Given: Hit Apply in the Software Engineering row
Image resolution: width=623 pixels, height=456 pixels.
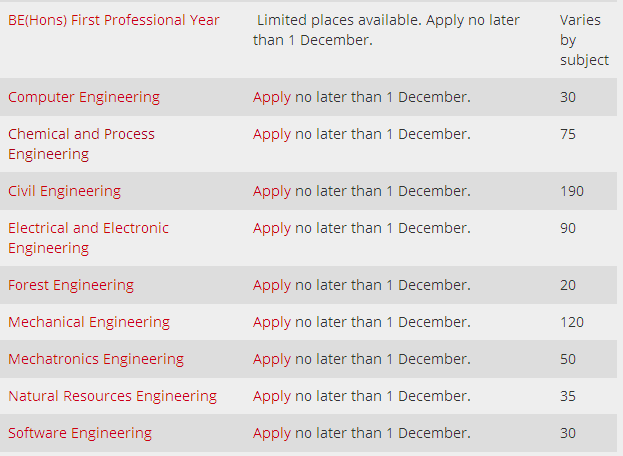Looking at the screenshot, I should pos(272,433).
